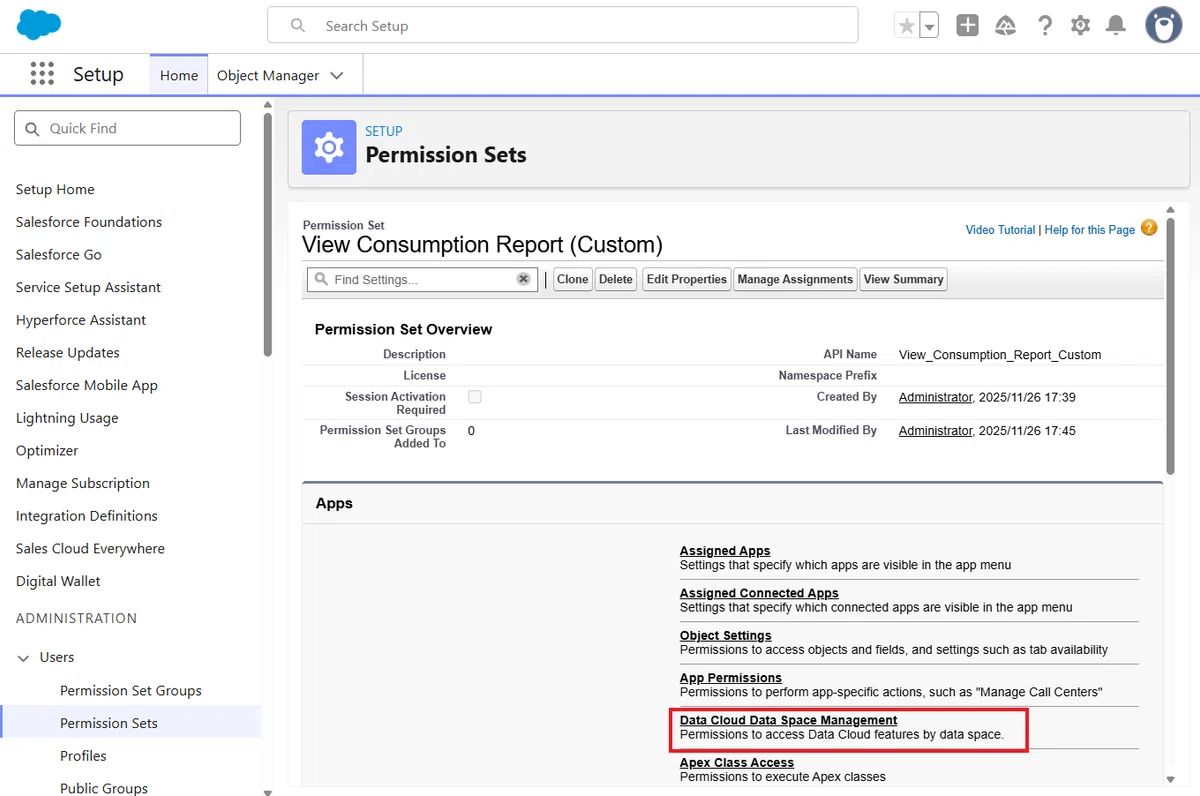The width and height of the screenshot is (1200, 796).
Task: Open the favorites list dropdown arrow
Action: point(929,26)
